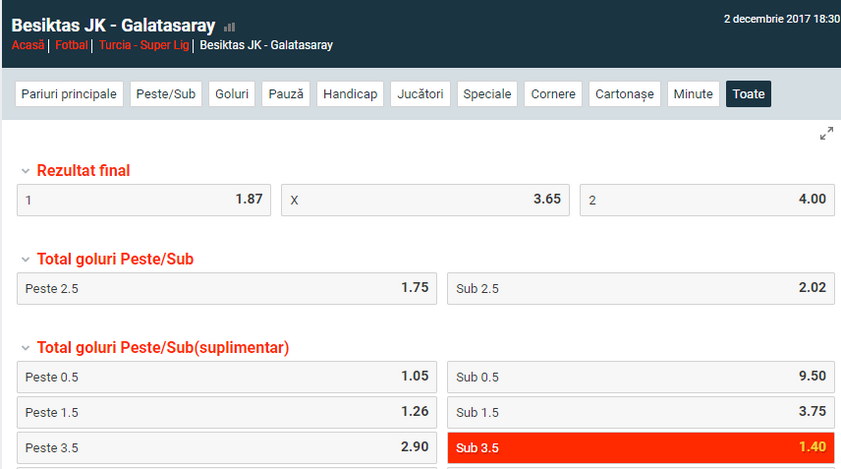Deselect highlighted Sub 3.5 bet 1.40

pos(641,448)
